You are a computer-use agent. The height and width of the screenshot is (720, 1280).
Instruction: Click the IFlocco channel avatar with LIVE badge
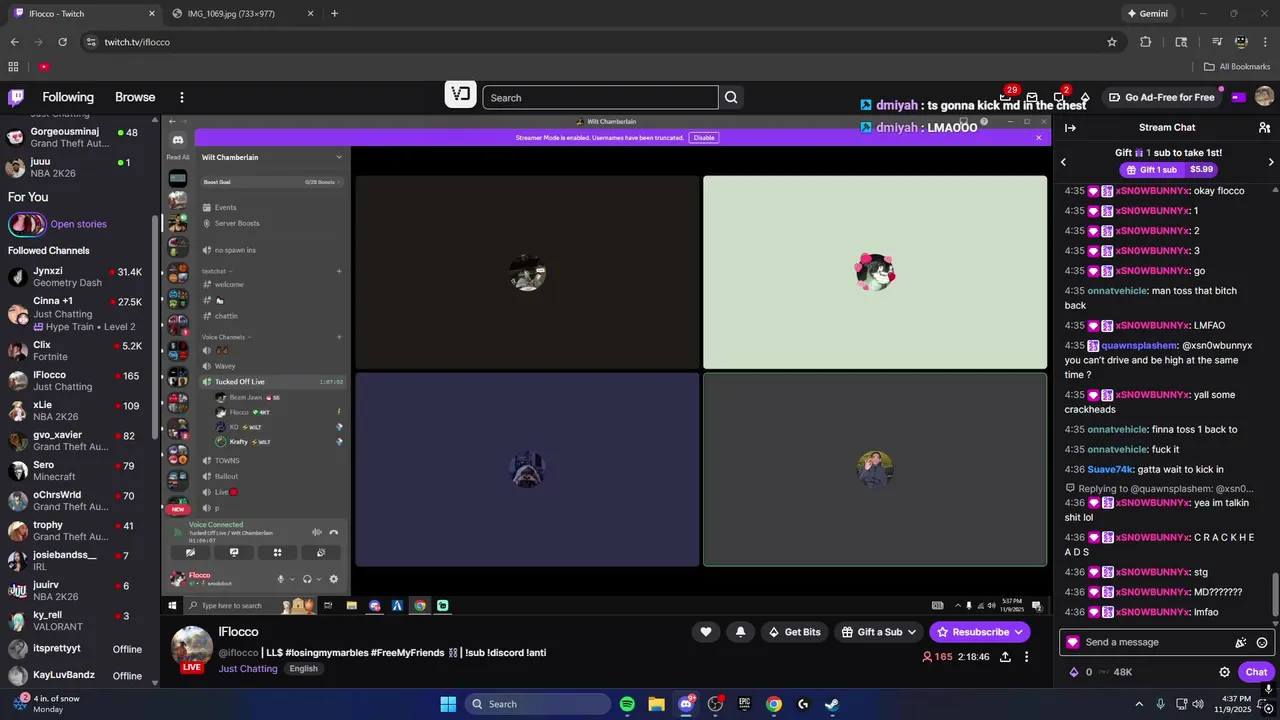point(191,649)
